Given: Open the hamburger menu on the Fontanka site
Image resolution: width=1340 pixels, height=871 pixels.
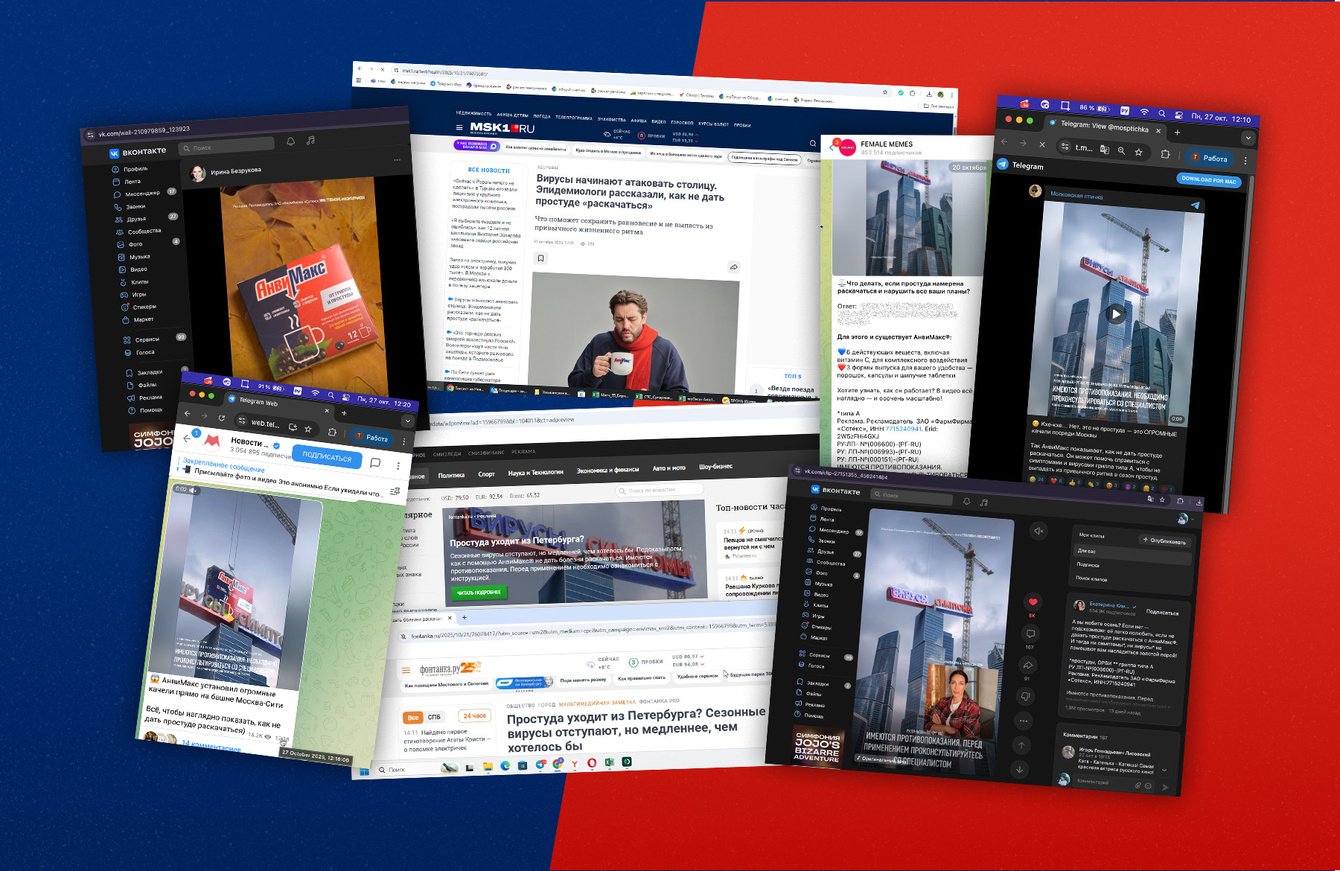Looking at the screenshot, I should tap(408, 670).
